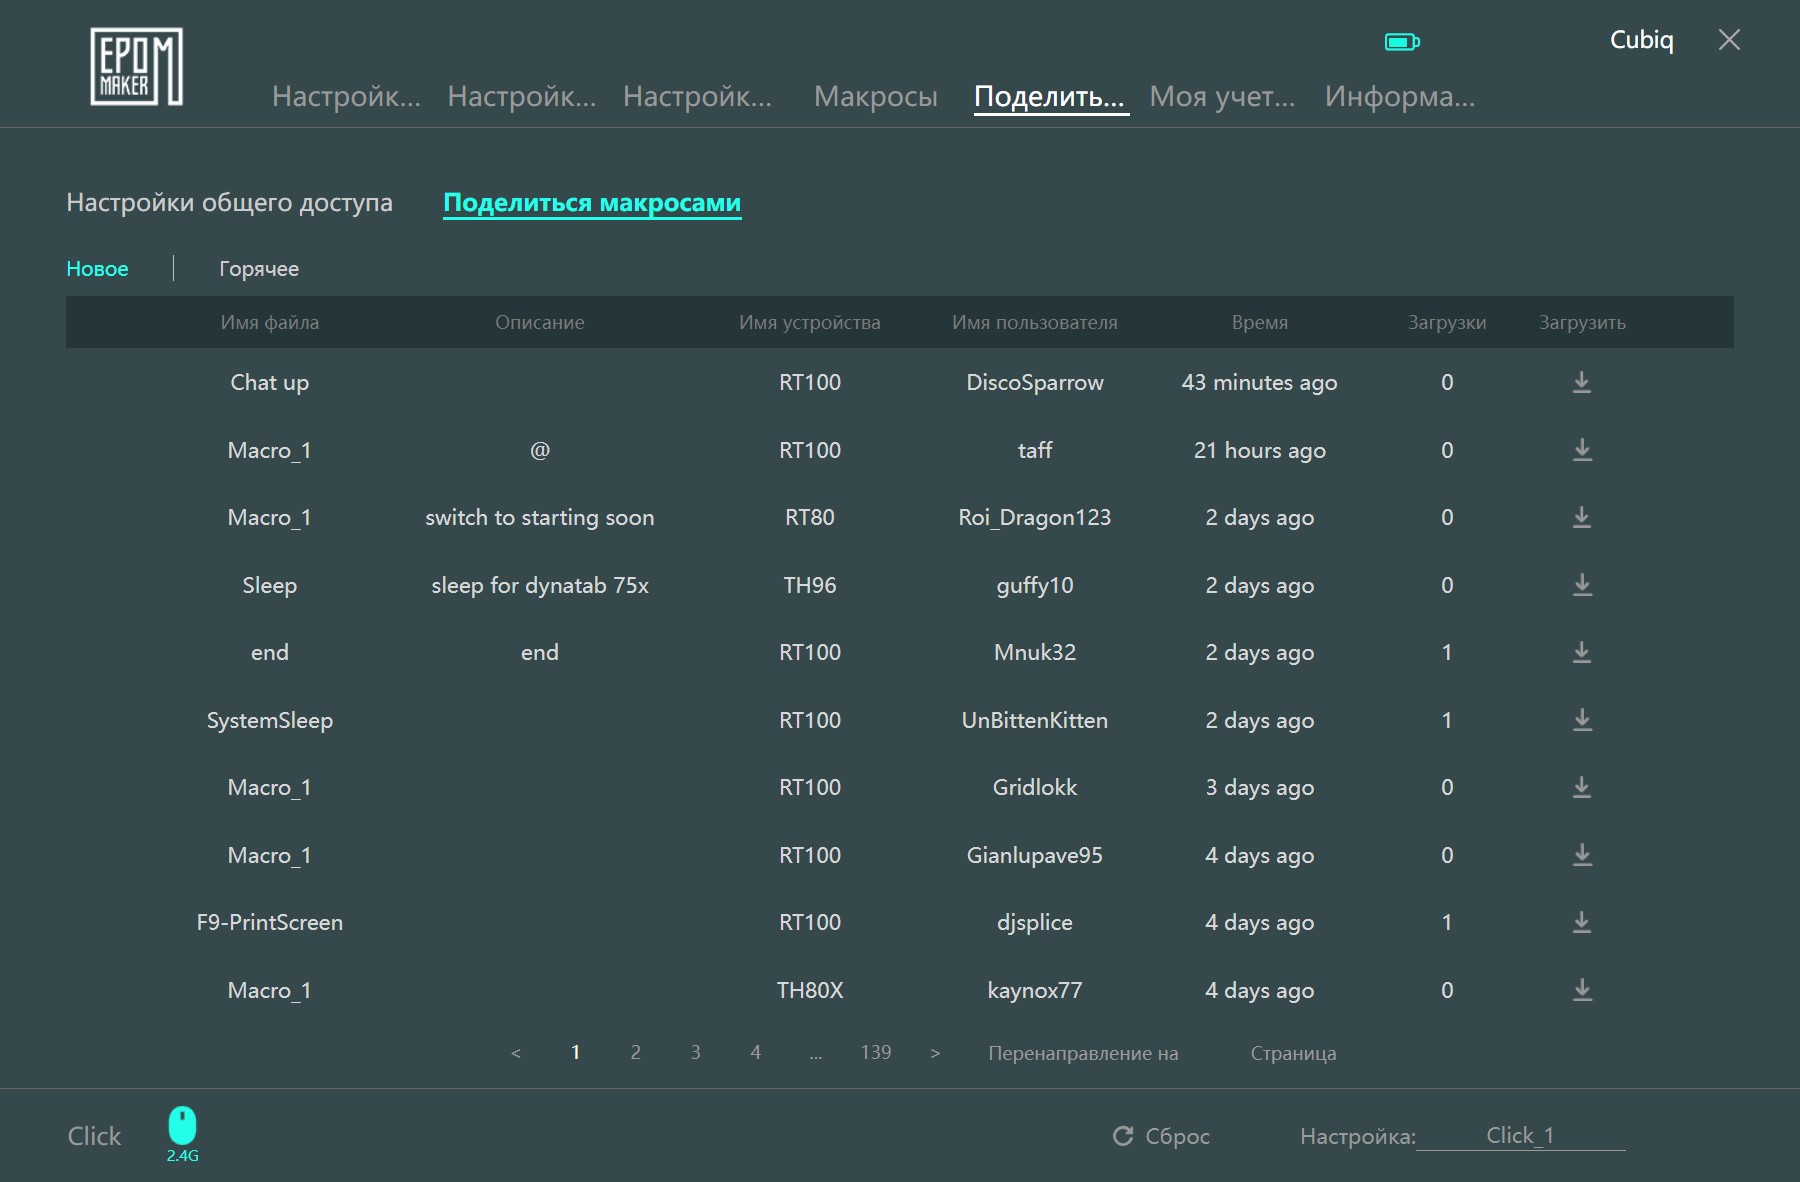
Task: Switch to Моя учет... tab
Action: 1222,96
